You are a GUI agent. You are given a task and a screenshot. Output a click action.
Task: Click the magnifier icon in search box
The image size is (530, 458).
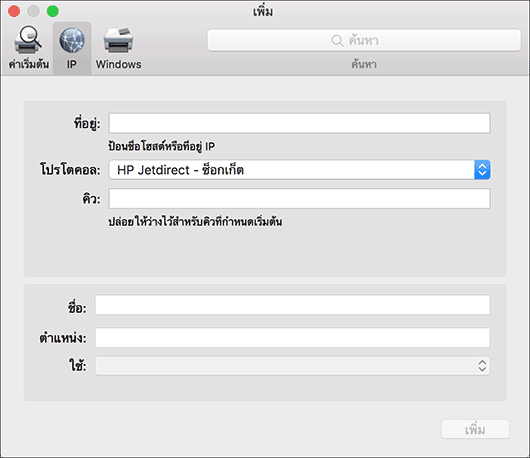tap(337, 41)
